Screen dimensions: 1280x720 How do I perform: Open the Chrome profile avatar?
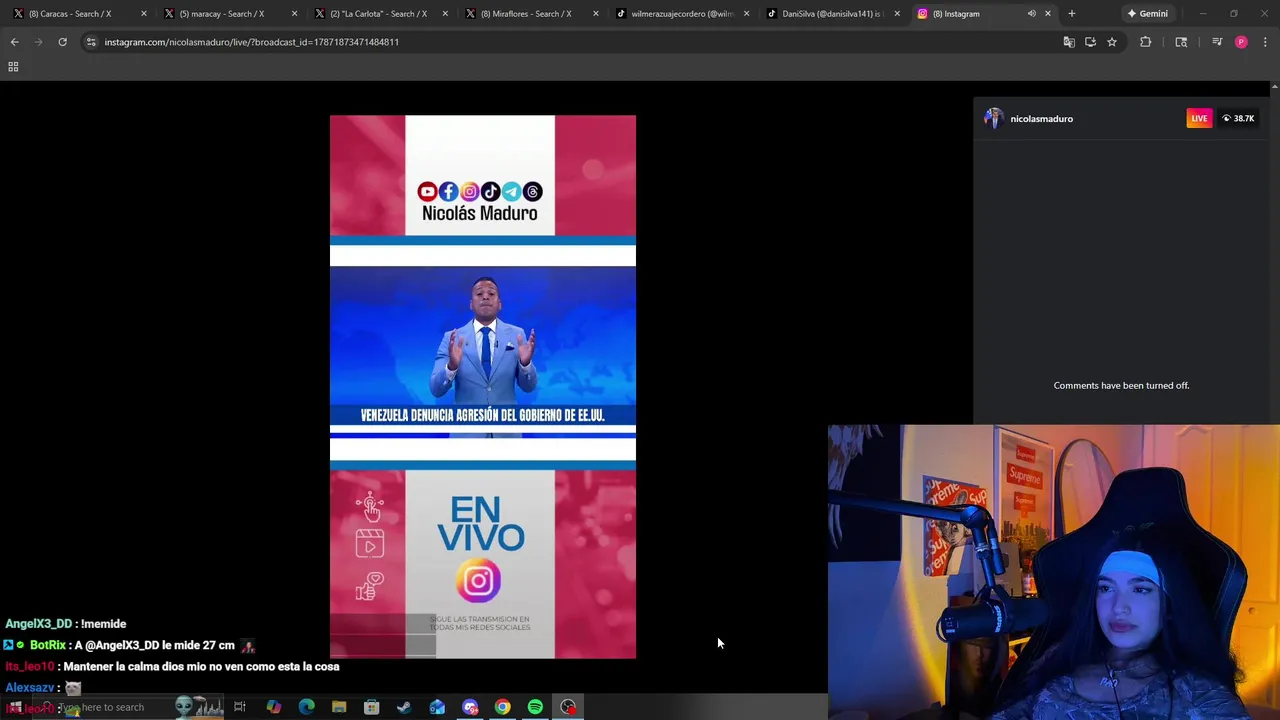pyautogui.click(x=1241, y=42)
